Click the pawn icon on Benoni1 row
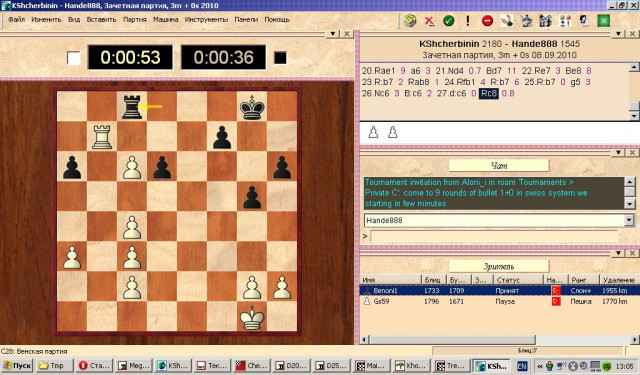Viewport: 640px width, 375px height. (x=367, y=291)
